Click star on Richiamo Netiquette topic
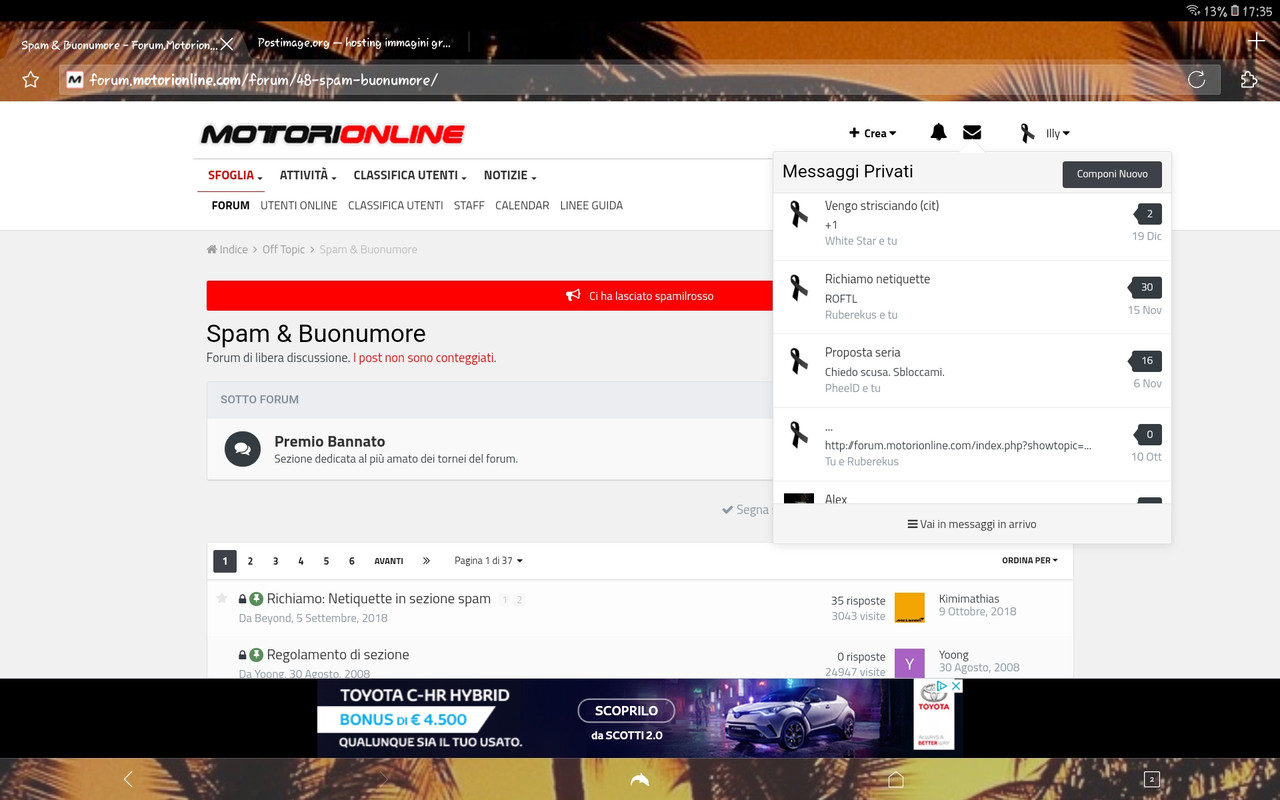Screen dimensions: 1280x800 tap(222, 598)
